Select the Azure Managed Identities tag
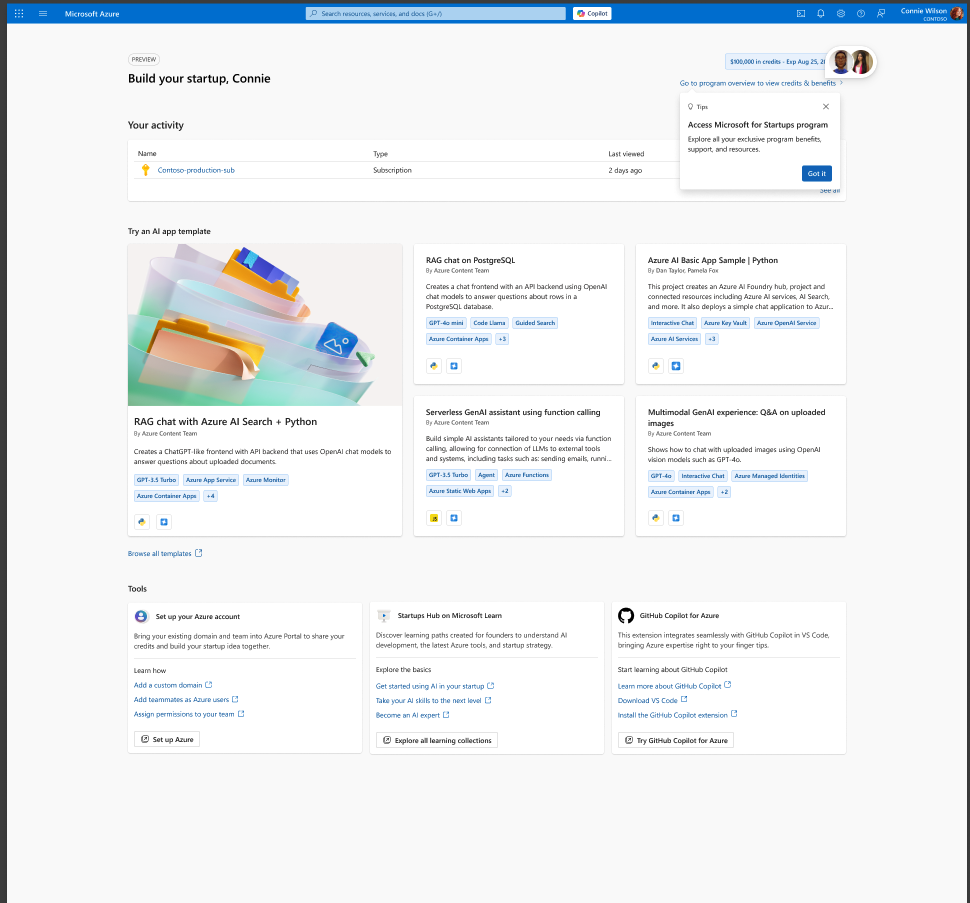Image resolution: width=970 pixels, height=903 pixels. pyautogui.click(x=770, y=476)
